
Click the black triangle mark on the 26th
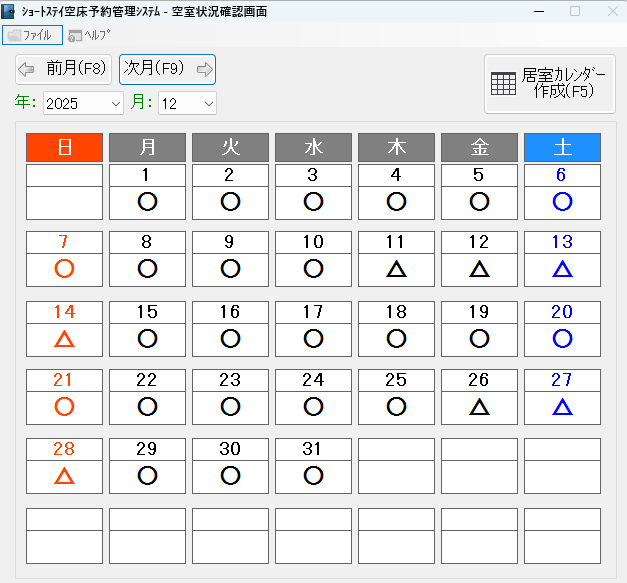pyautogui.click(x=479, y=406)
